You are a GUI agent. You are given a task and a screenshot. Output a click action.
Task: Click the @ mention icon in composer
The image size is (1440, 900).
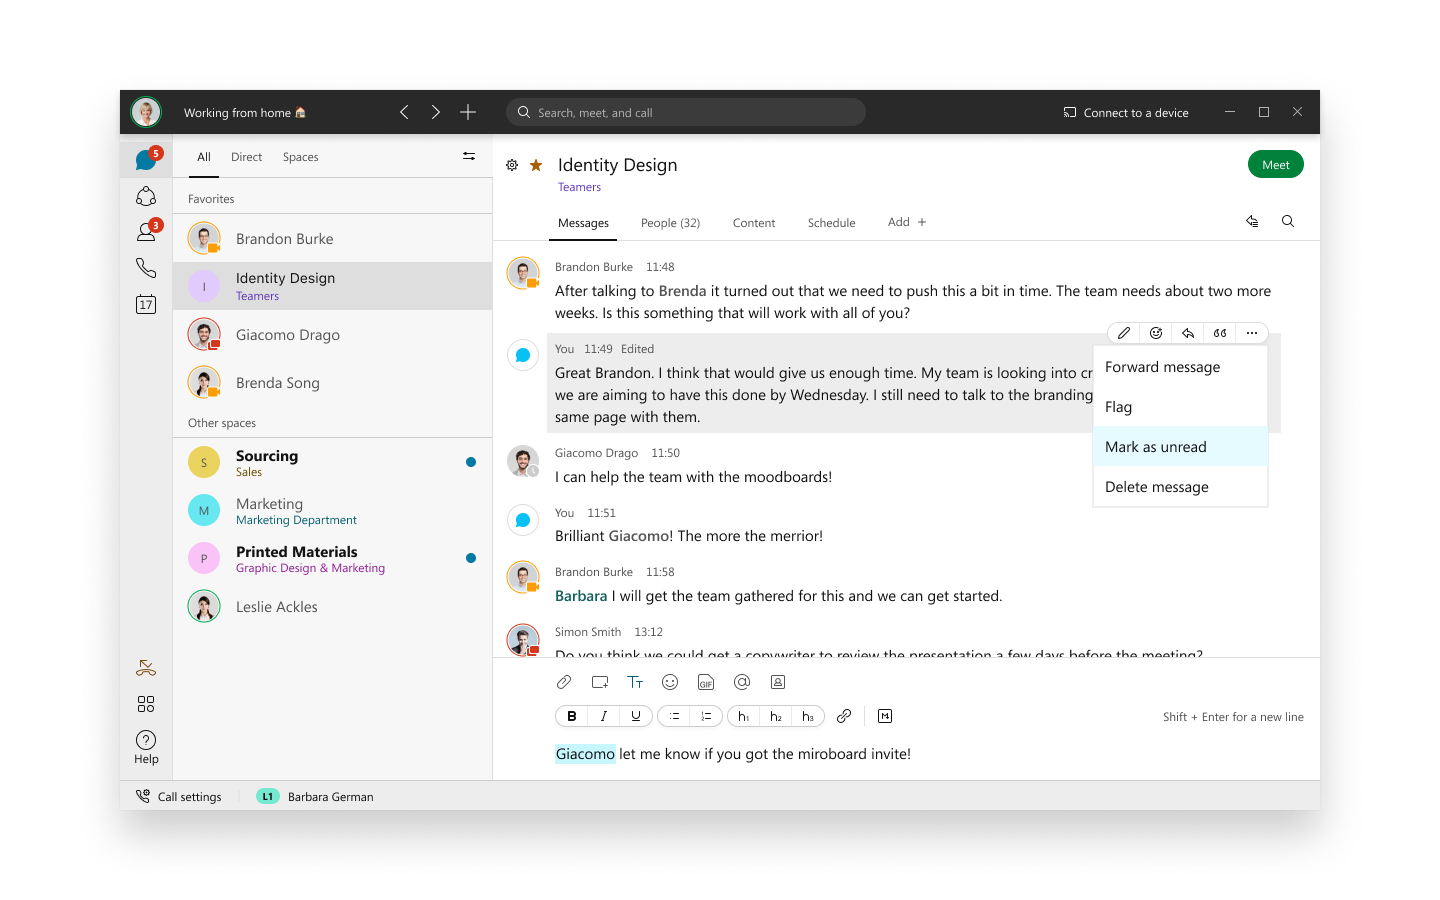742,682
